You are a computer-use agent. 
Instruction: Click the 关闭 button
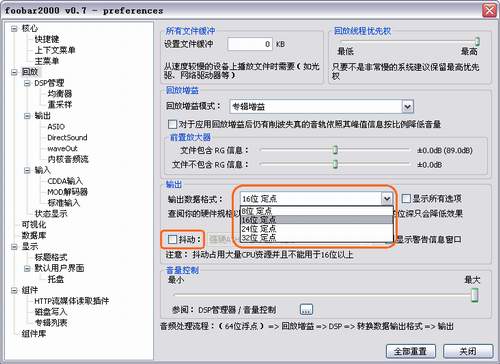[468, 351]
